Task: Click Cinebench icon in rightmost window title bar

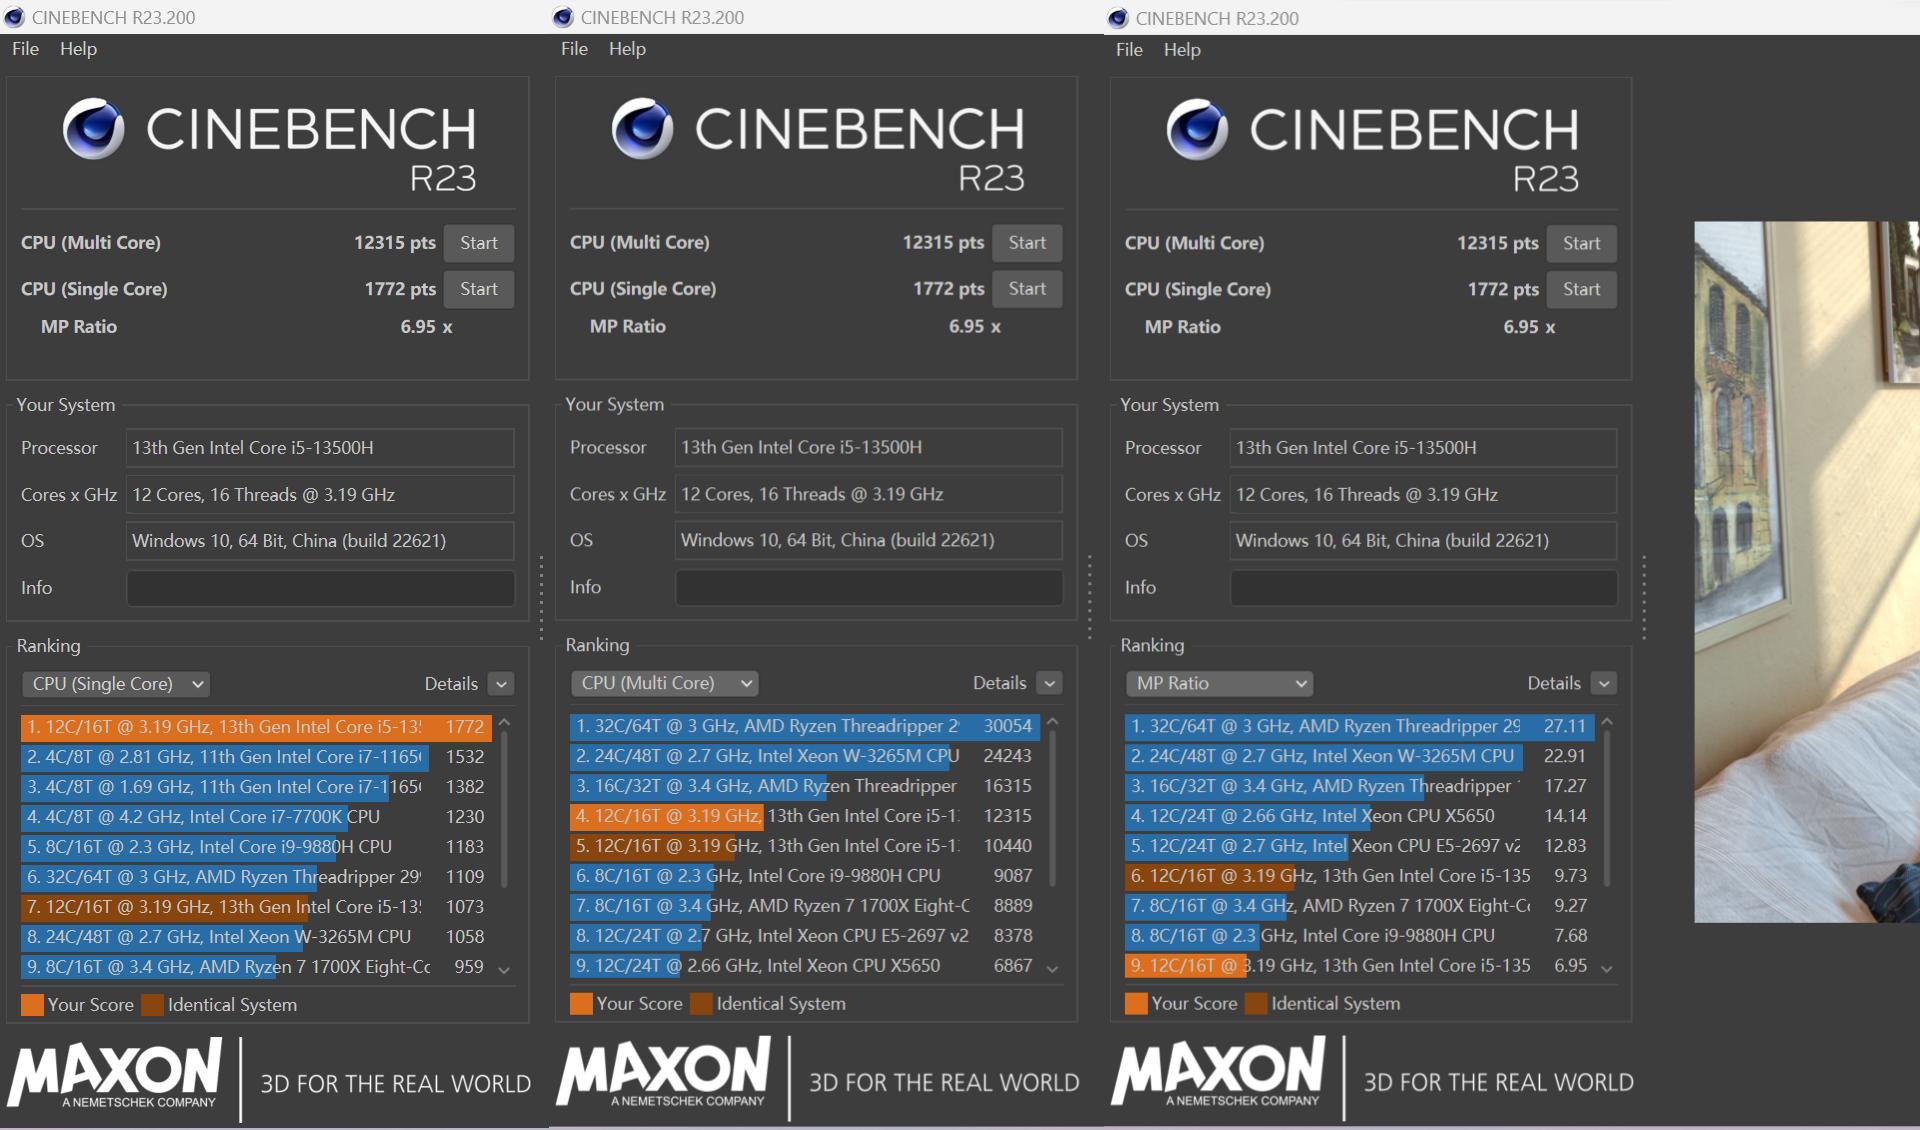Action: coord(1118,18)
